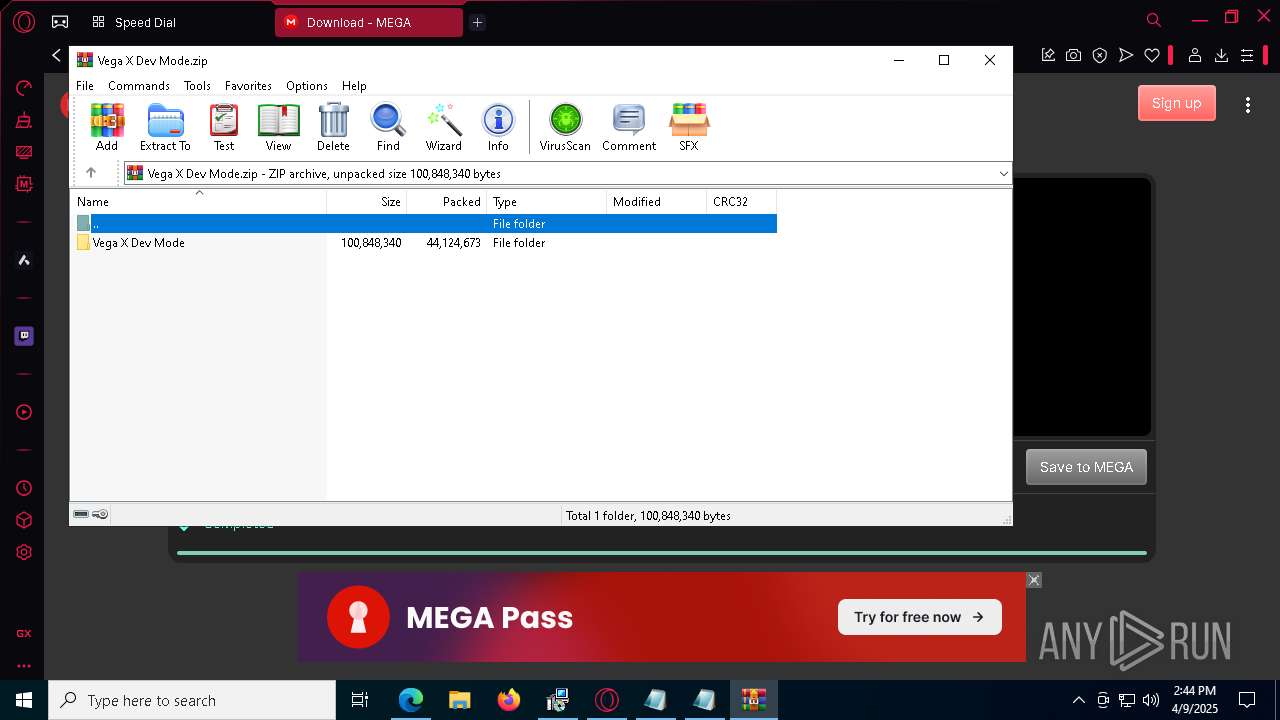This screenshot has height=720, width=1280.
Task: Click the Extract To toolbar icon
Action: pyautogui.click(x=165, y=127)
